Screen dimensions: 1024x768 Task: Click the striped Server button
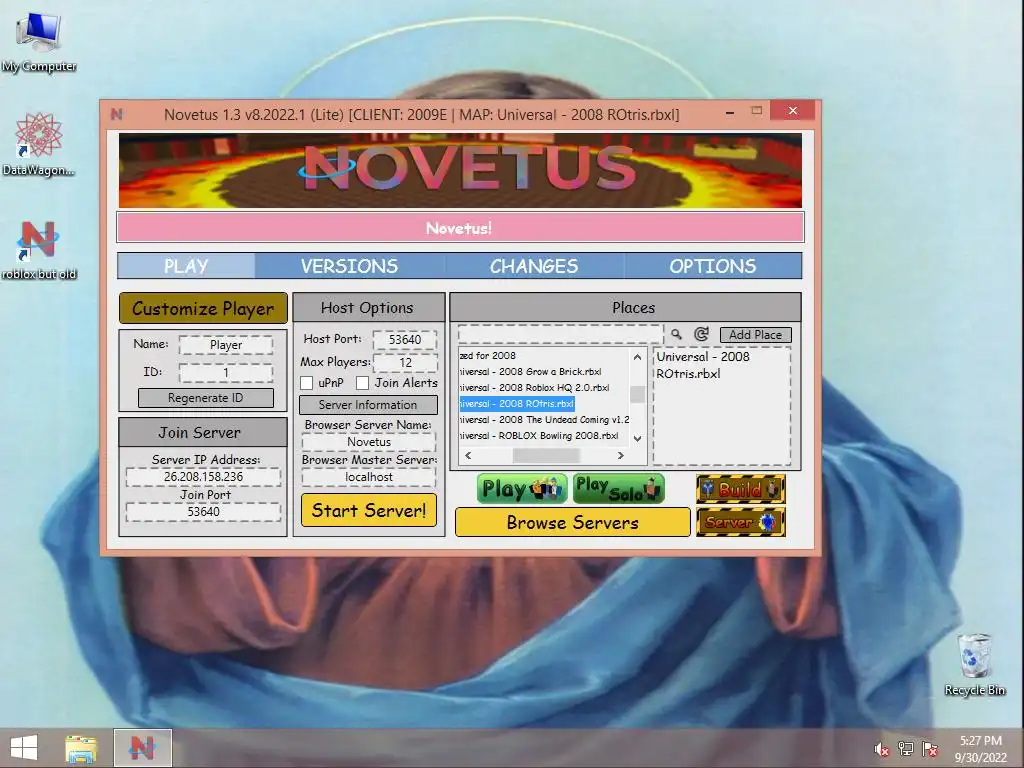(741, 522)
